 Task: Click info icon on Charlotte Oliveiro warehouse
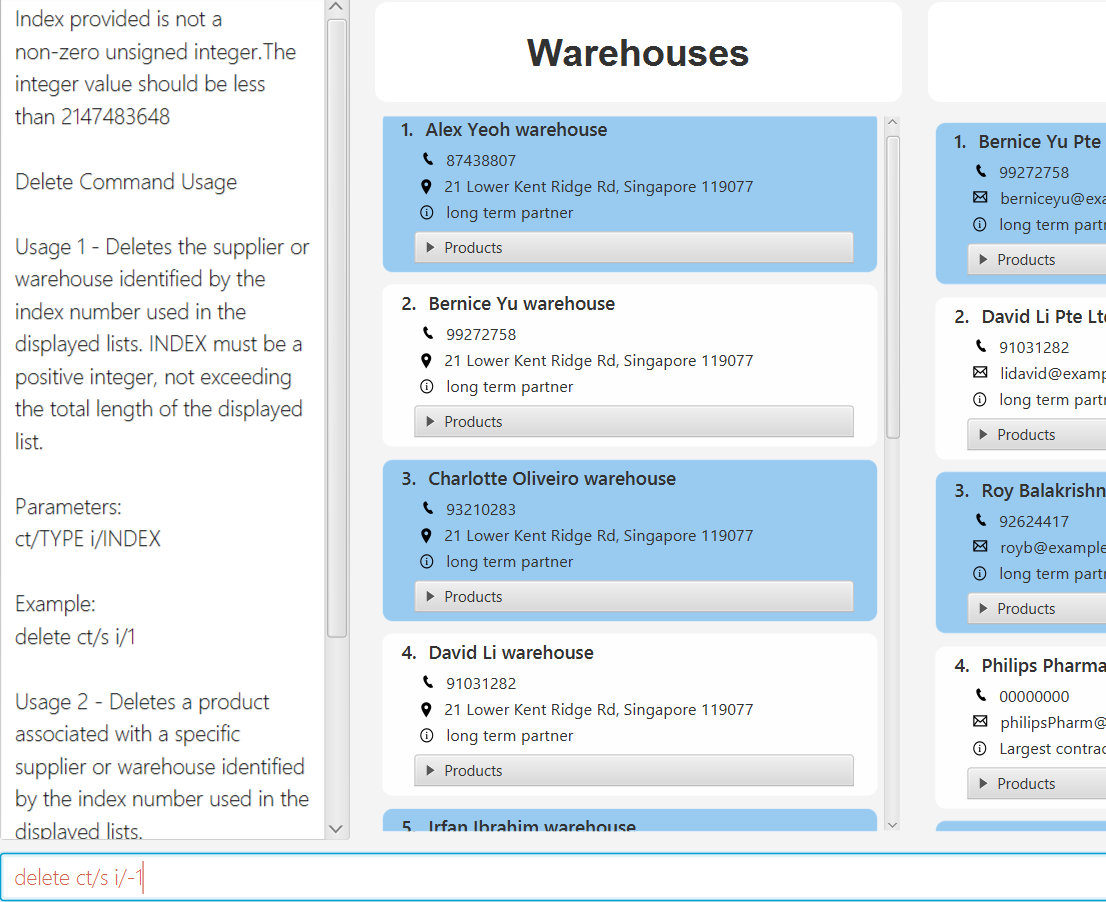coord(427,561)
